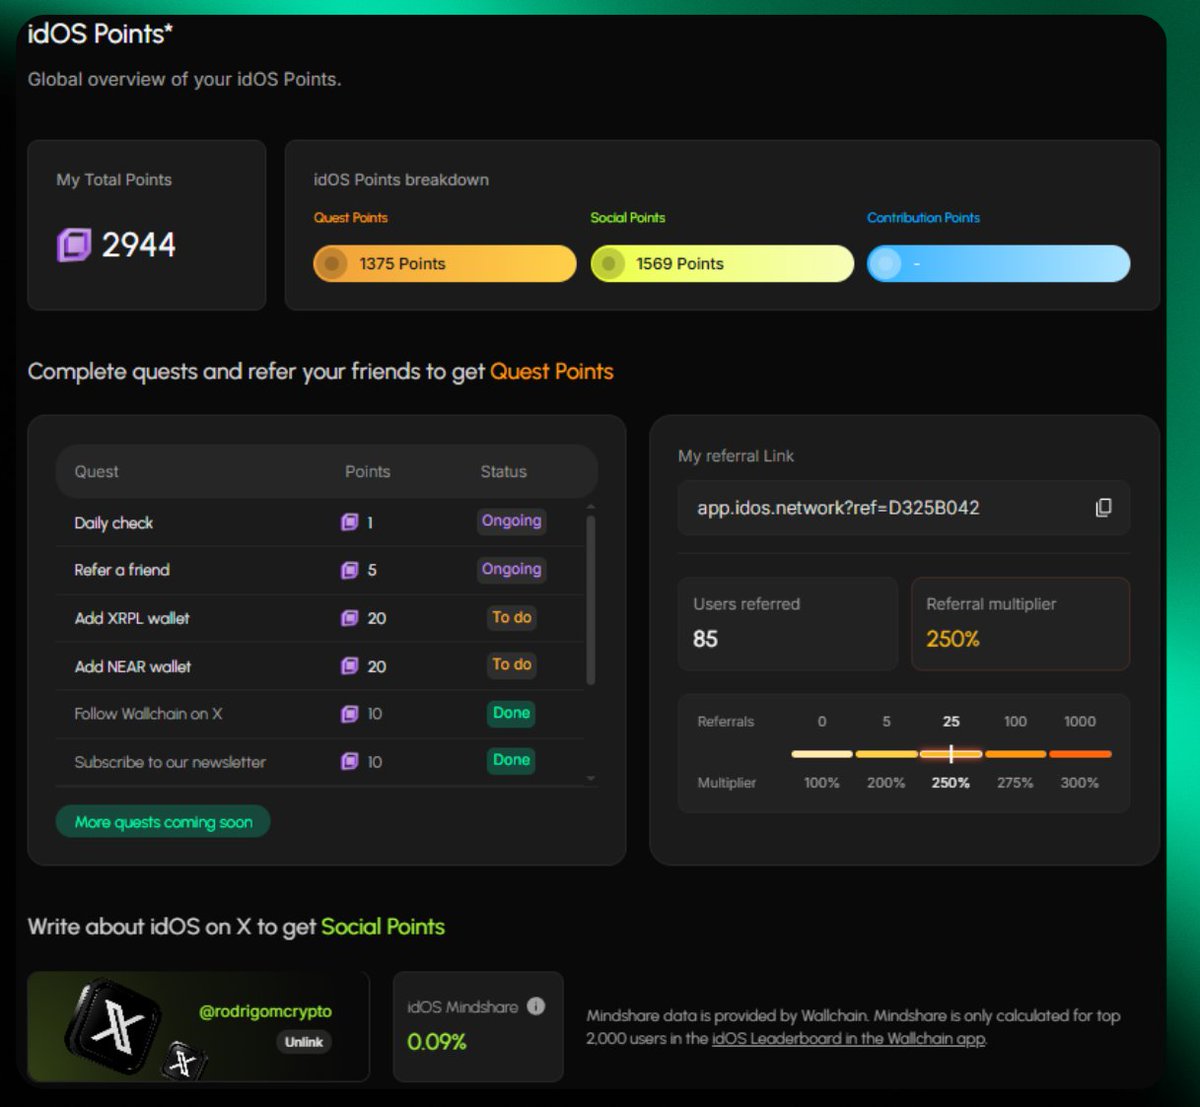Click the points icon in Refer a friend row

349,570
